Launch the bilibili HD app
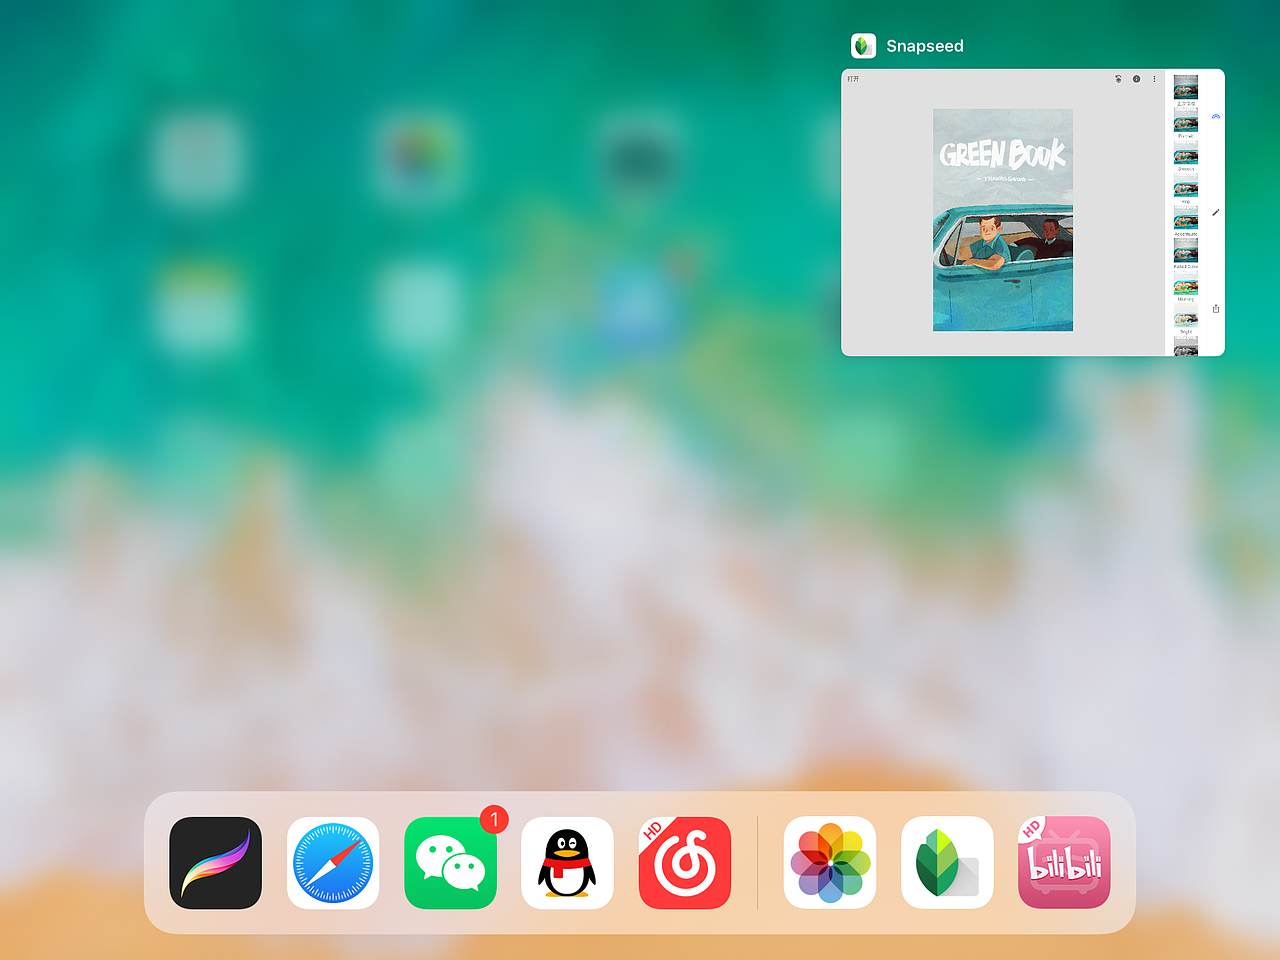The height and width of the screenshot is (960, 1280). 1065,863
